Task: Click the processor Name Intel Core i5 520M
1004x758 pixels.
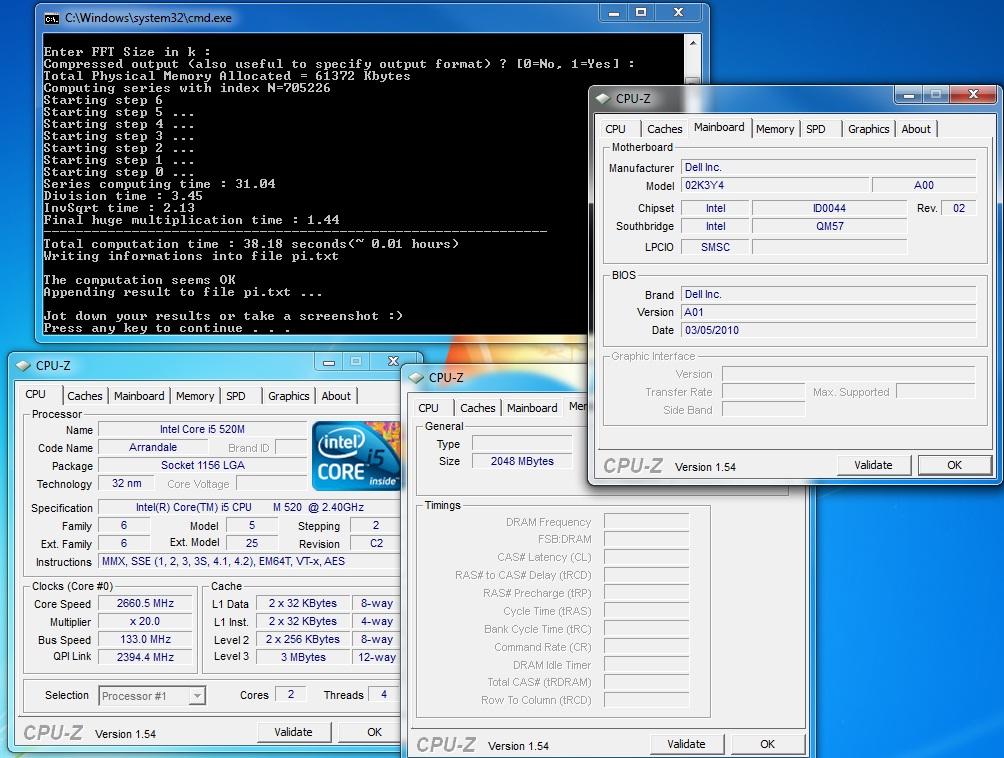Action: (202, 430)
